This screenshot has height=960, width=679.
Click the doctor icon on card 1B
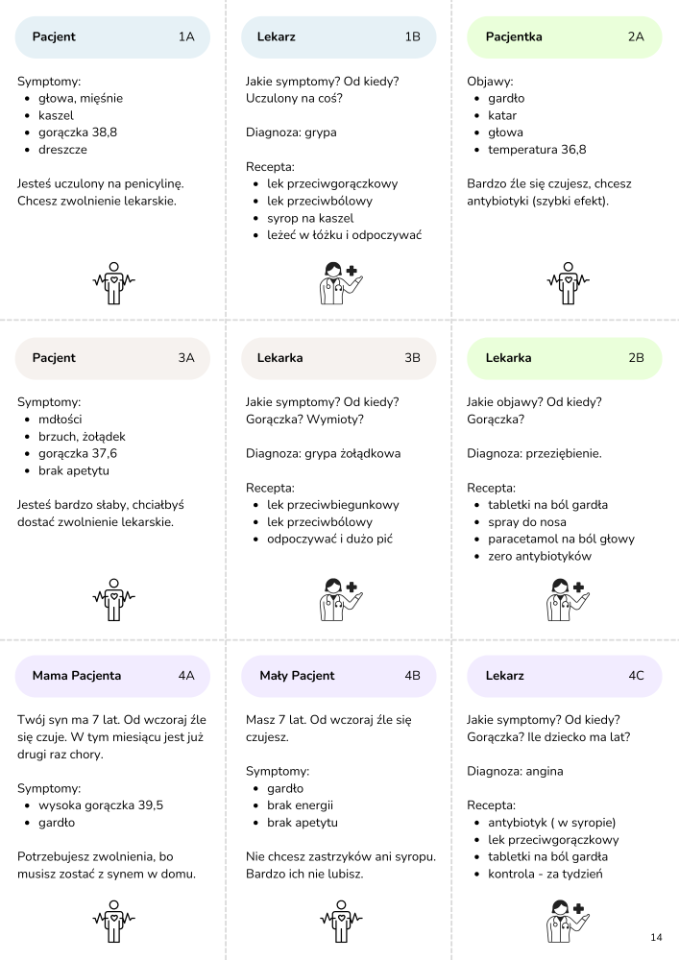pos(340,283)
